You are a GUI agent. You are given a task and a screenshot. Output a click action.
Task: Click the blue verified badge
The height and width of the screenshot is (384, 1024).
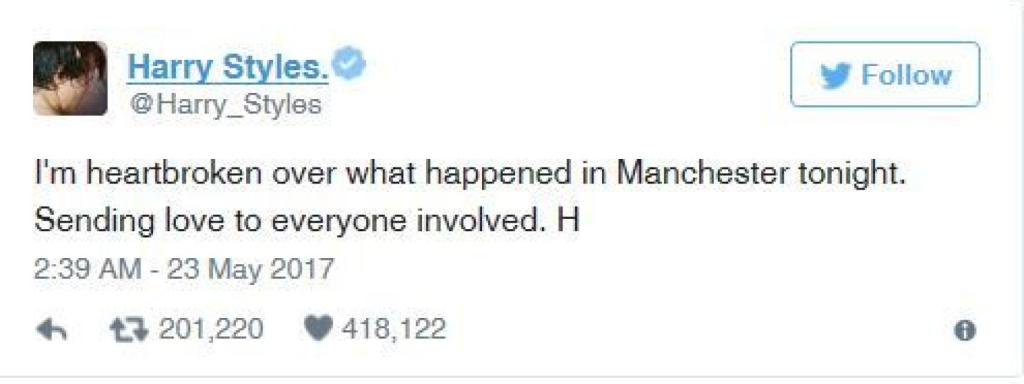coord(349,65)
